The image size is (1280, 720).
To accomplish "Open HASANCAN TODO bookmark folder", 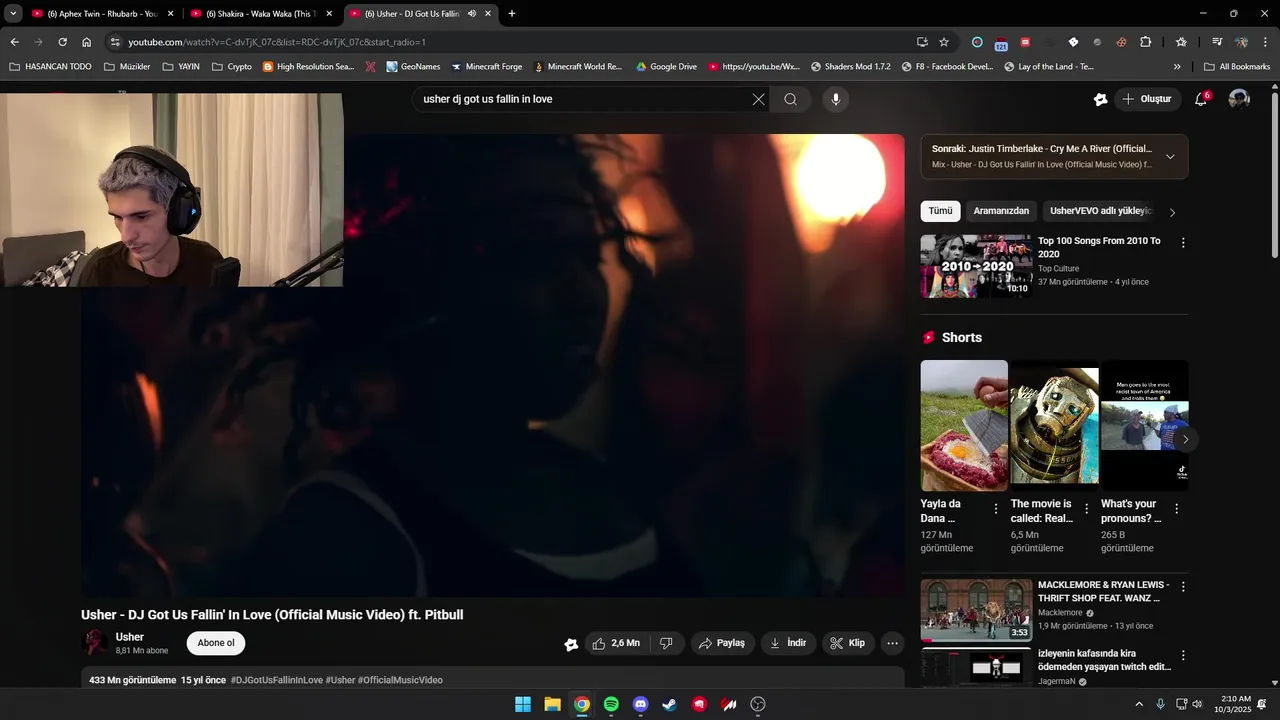I will click(x=50, y=67).
